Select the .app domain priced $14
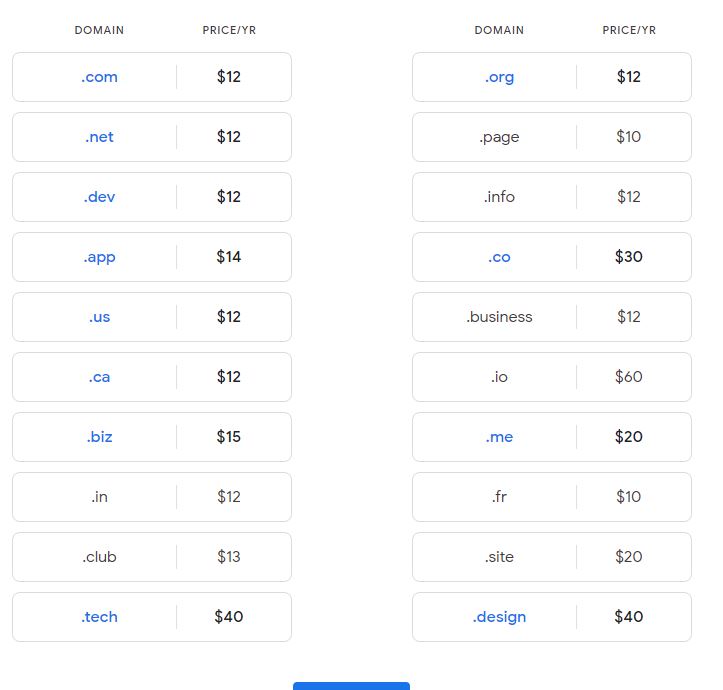Viewport: 723px width, 690px height. click(152, 257)
